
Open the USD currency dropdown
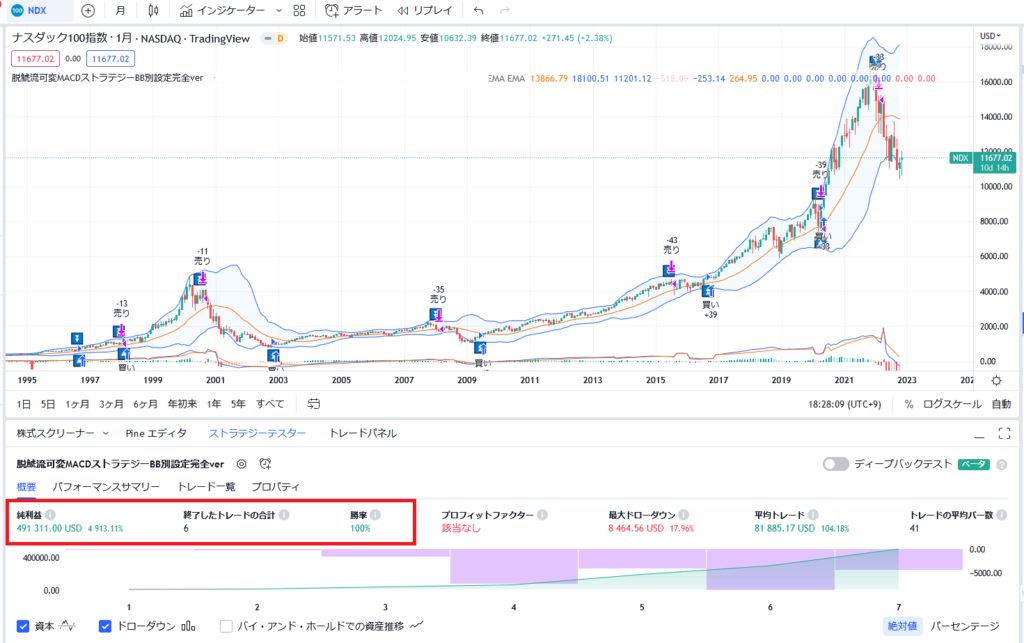click(990, 36)
